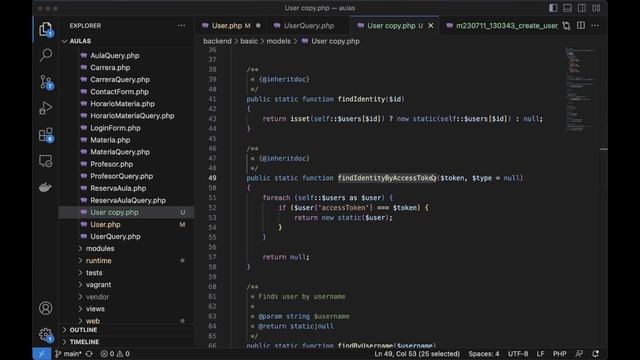
Task: Change indentation via Spaces: 4
Action: pyautogui.click(x=484, y=354)
